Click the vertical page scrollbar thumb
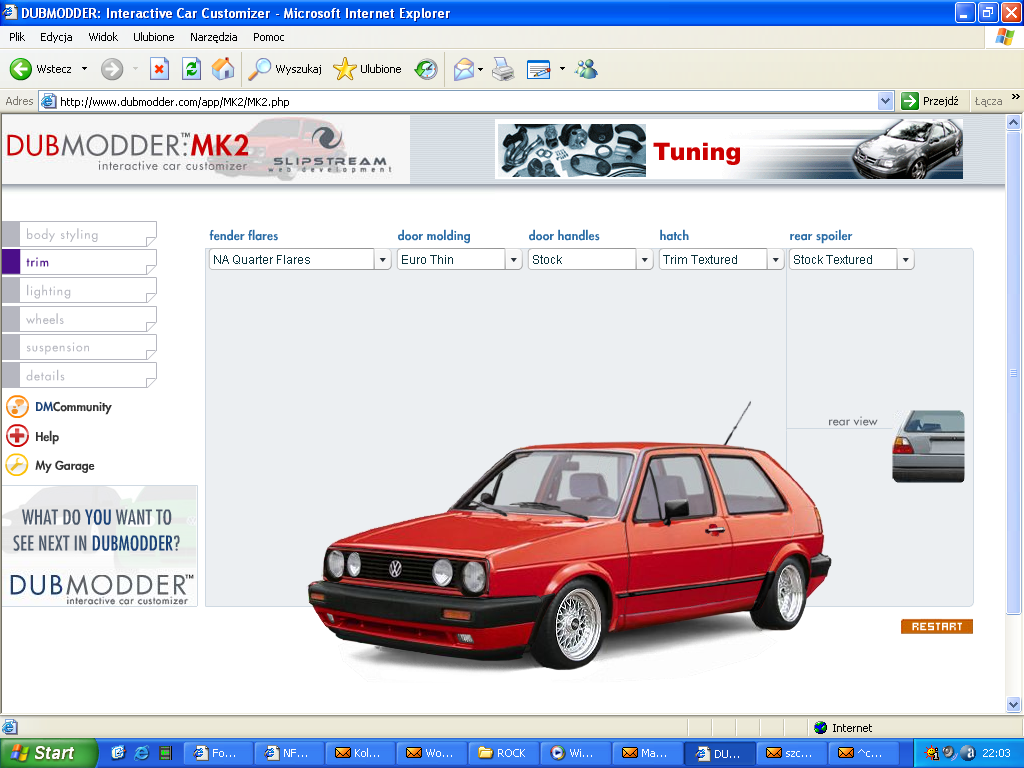Screen dimensions: 1024x768 click(x=1013, y=373)
